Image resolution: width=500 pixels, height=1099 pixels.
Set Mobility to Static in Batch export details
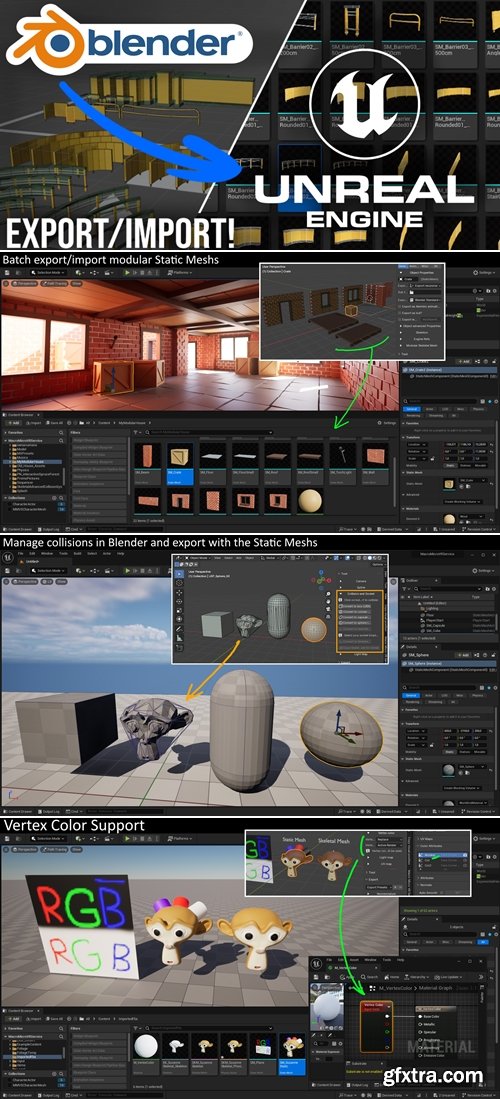(x=450, y=465)
